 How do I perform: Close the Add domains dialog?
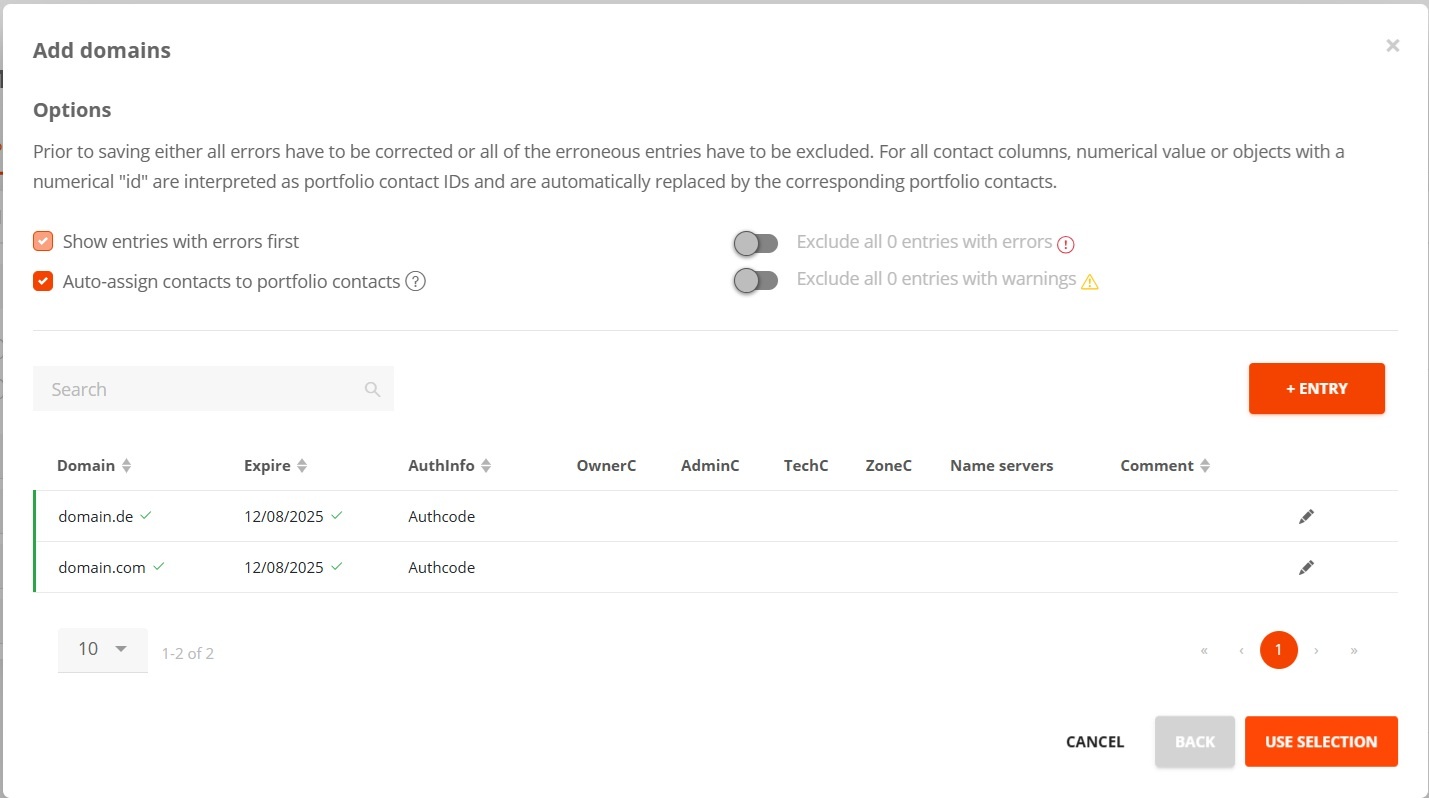[1392, 45]
